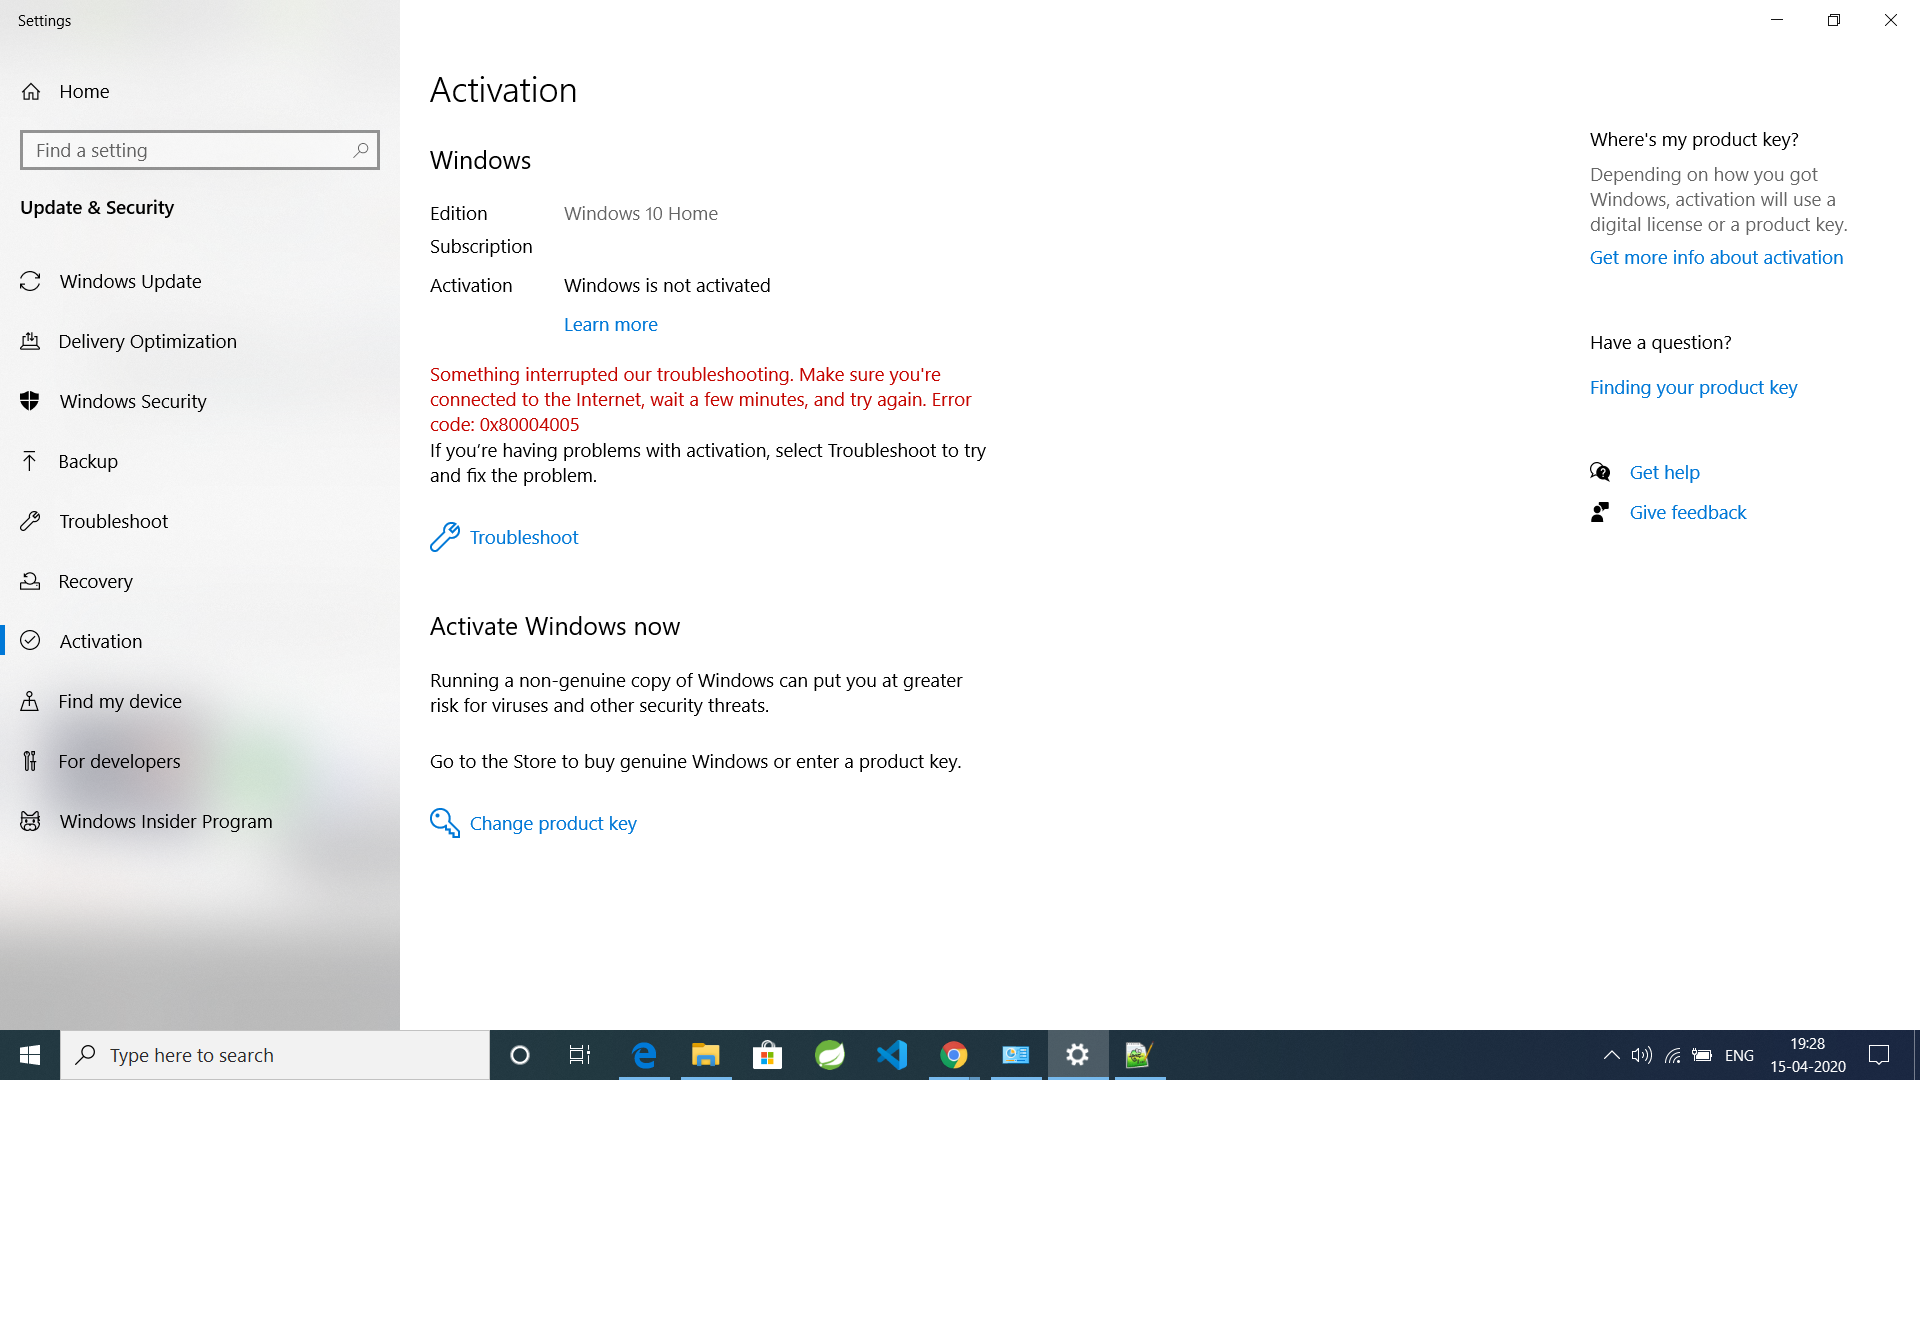Viewport: 1920px width, 1330px height.
Task: Click the Update & Security heading
Action: pyautogui.click(x=97, y=207)
